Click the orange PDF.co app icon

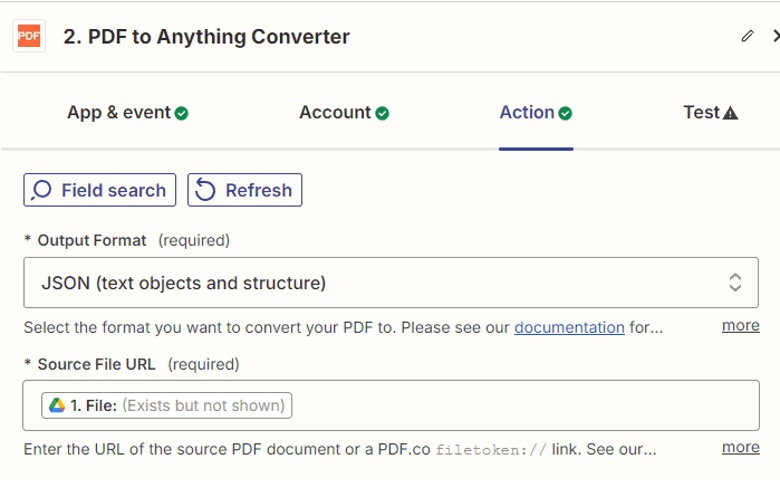pyautogui.click(x=29, y=36)
